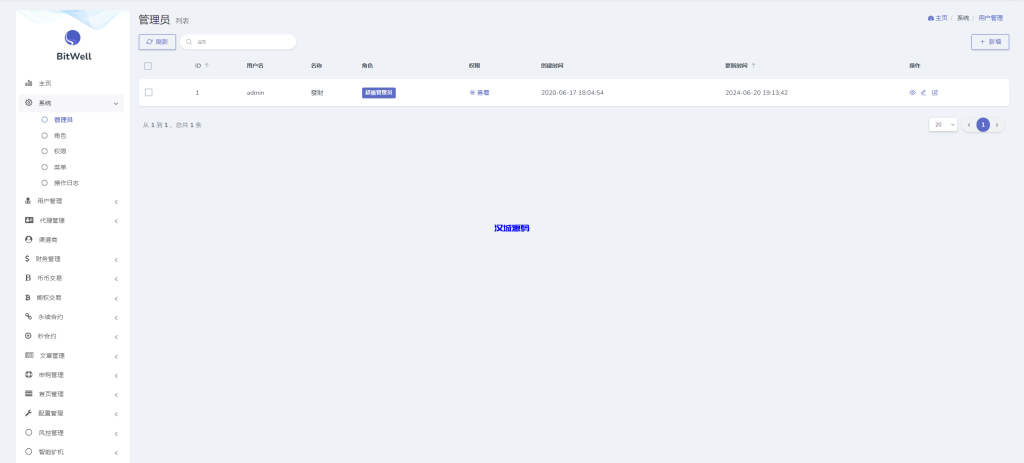Image resolution: width=1024 pixels, height=463 pixels.
Task: Go to 主页 in the sidebar
Action: (x=45, y=83)
